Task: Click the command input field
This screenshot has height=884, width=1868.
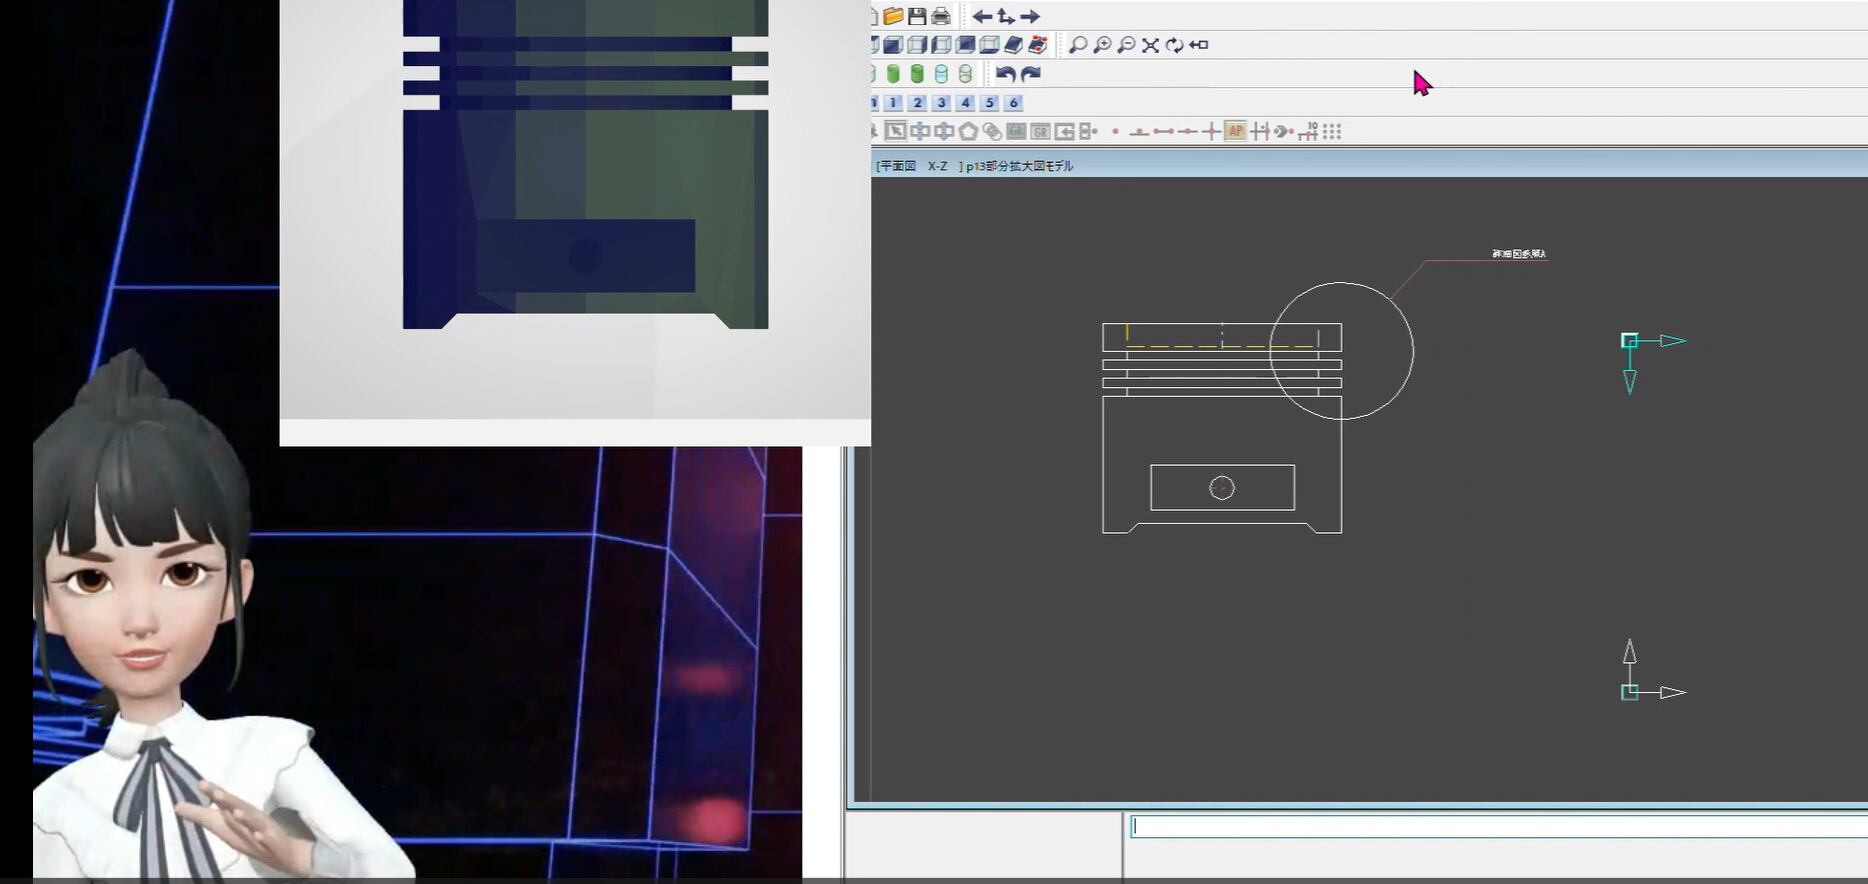Action: pos(1495,827)
